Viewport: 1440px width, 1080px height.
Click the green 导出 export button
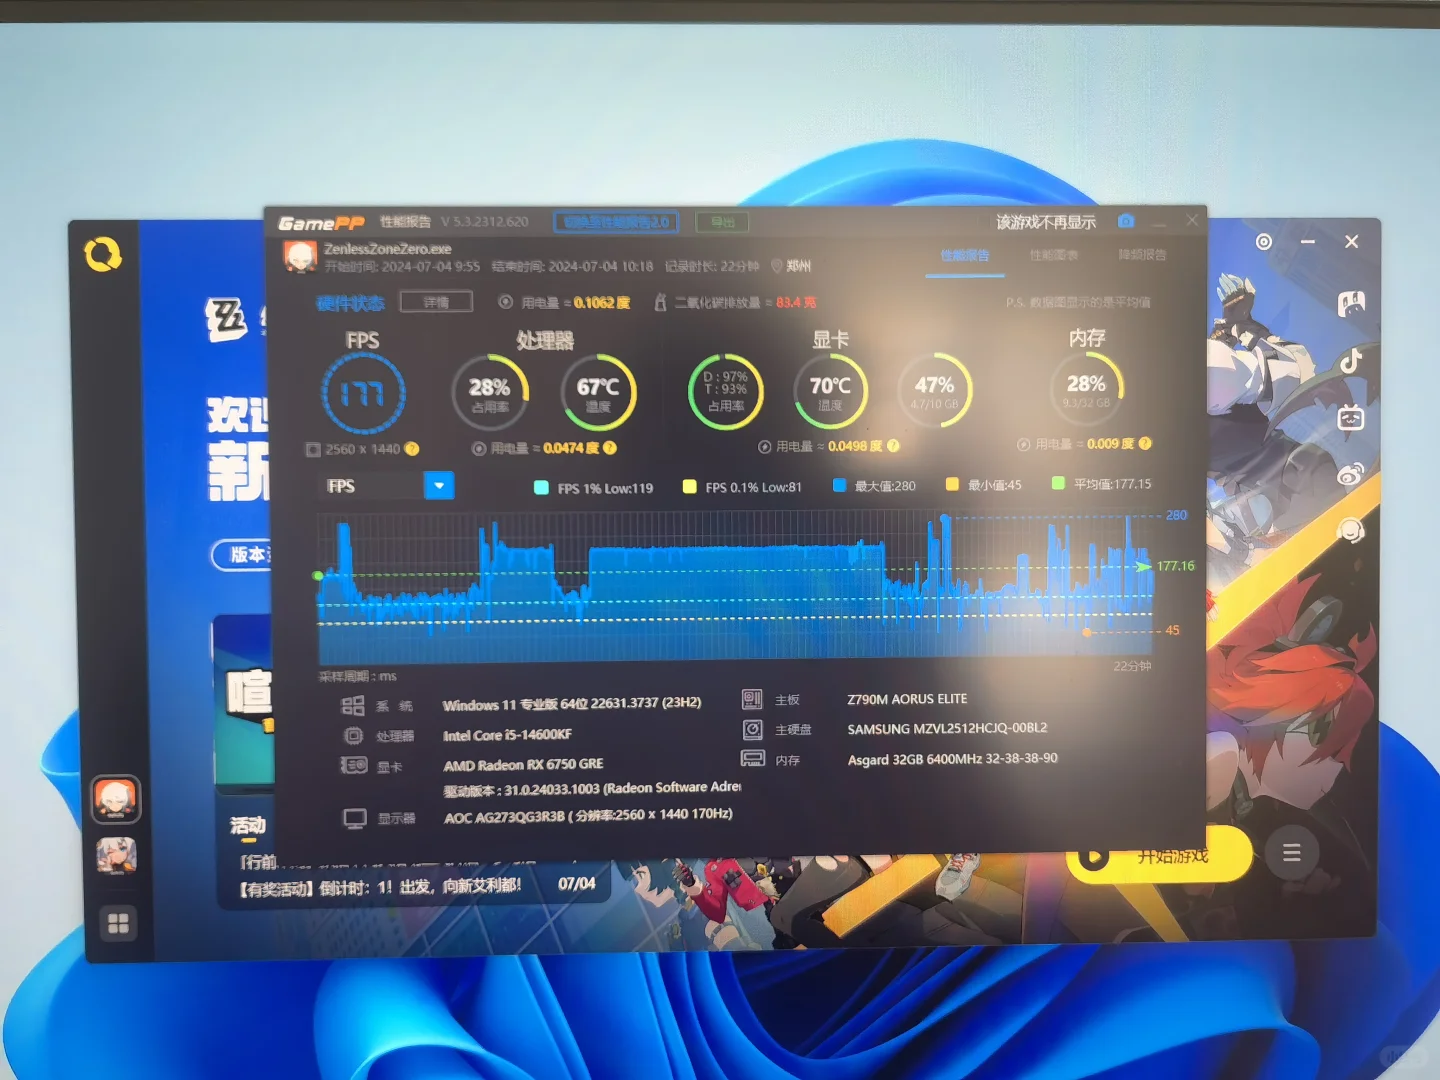(x=722, y=222)
